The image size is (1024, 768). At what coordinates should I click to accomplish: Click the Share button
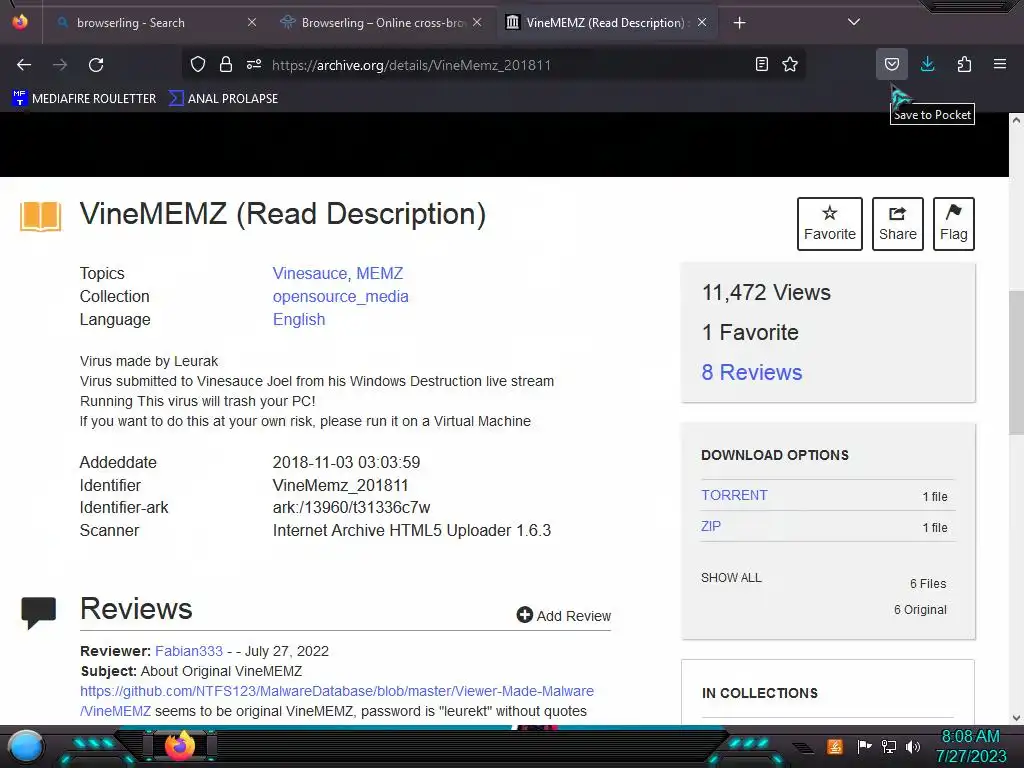pyautogui.click(x=897, y=223)
